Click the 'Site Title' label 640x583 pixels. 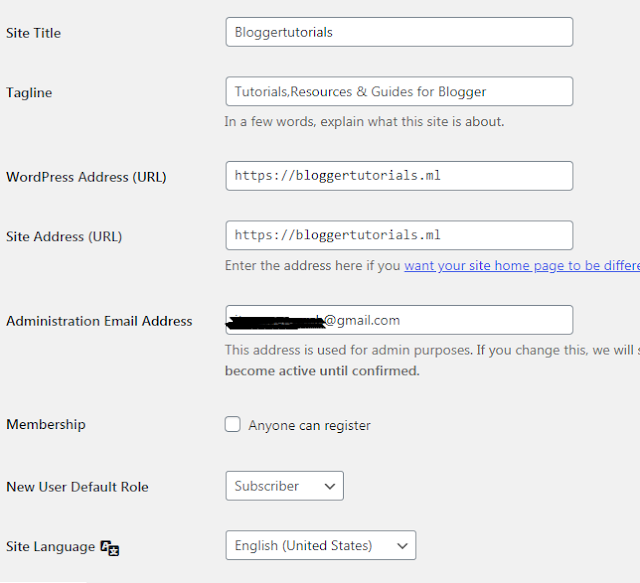tap(34, 33)
